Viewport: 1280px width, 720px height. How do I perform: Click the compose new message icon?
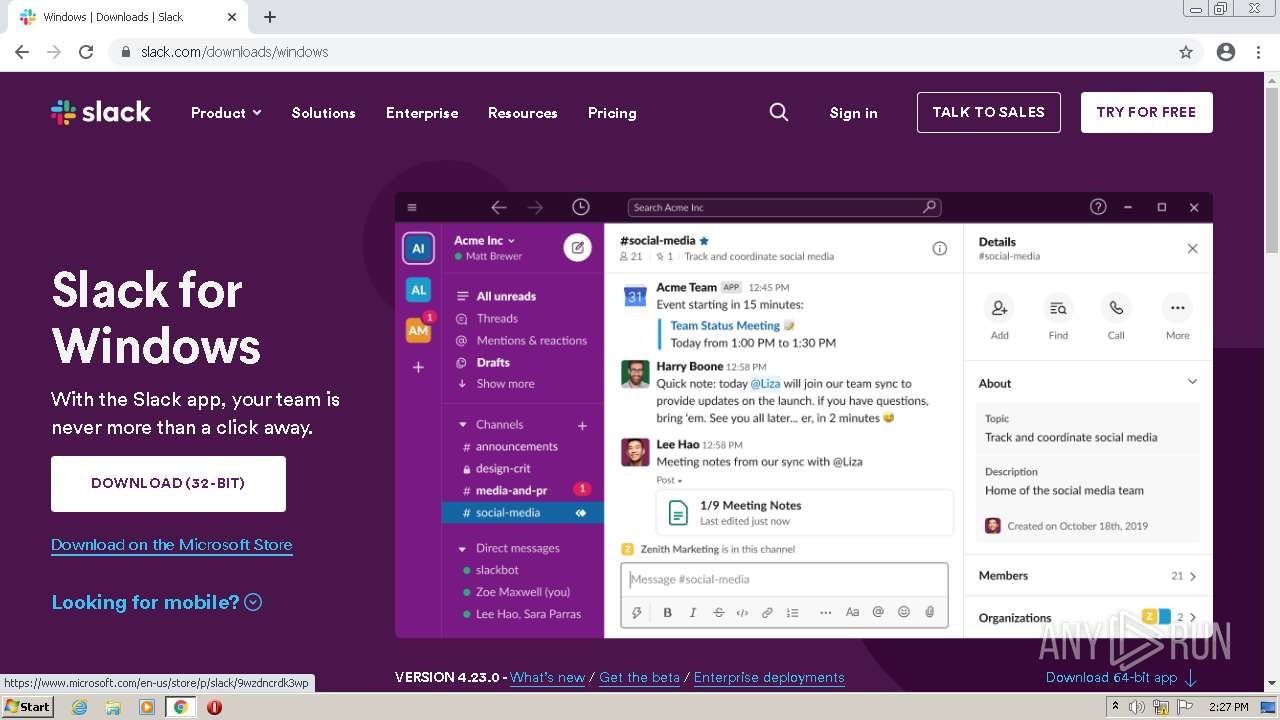[x=577, y=247]
